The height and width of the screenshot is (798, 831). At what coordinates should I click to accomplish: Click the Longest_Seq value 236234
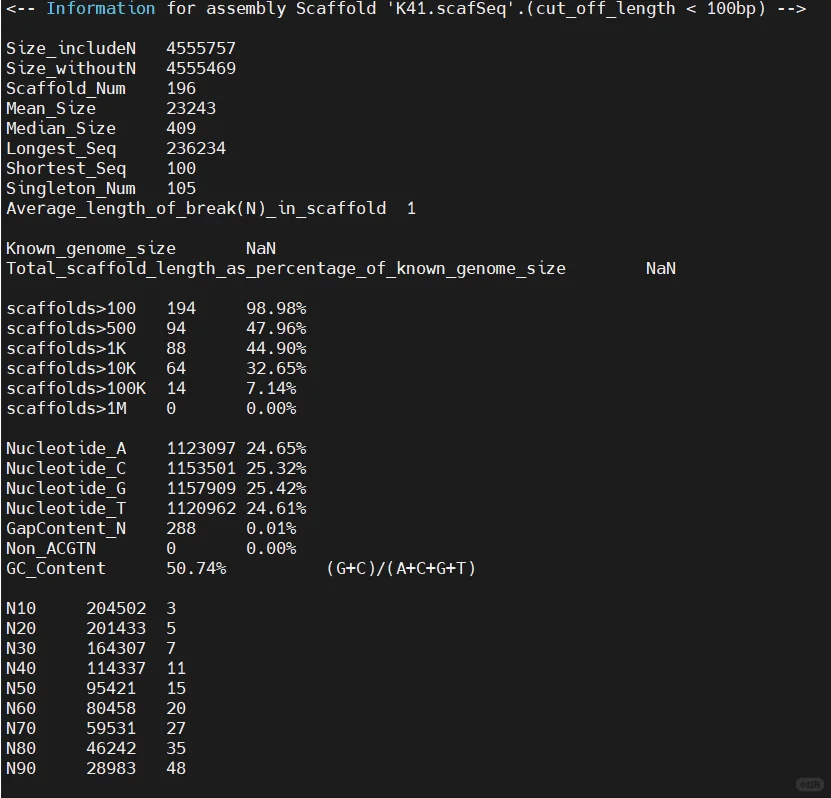[196, 148]
